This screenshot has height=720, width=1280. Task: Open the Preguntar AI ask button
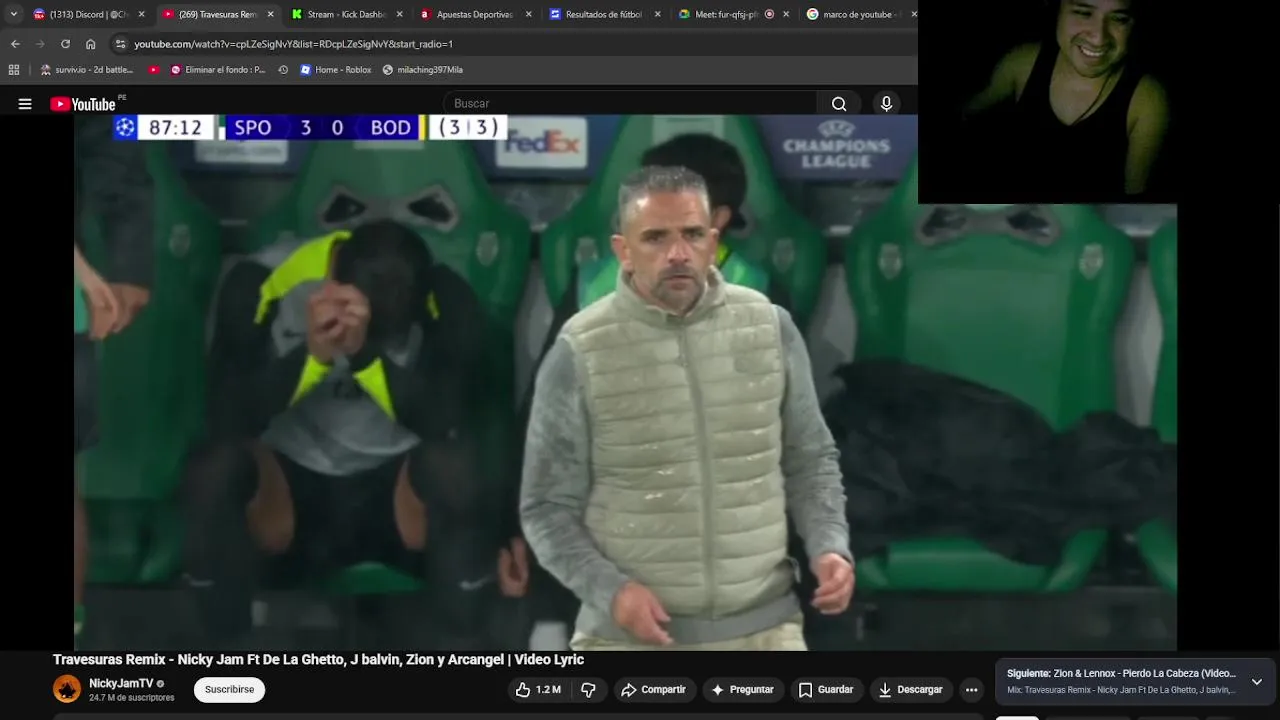742,690
